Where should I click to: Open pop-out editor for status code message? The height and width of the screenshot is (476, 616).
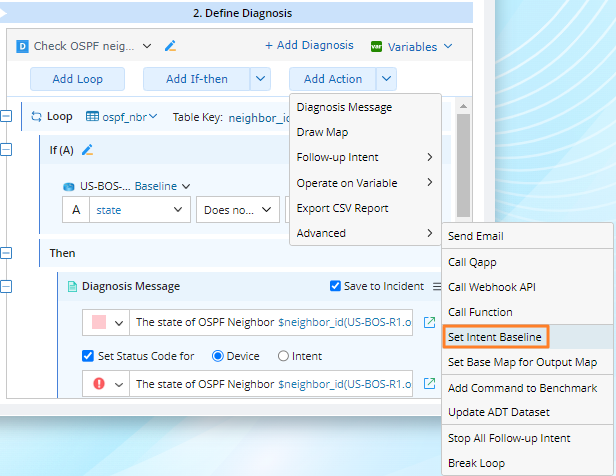coord(429,383)
